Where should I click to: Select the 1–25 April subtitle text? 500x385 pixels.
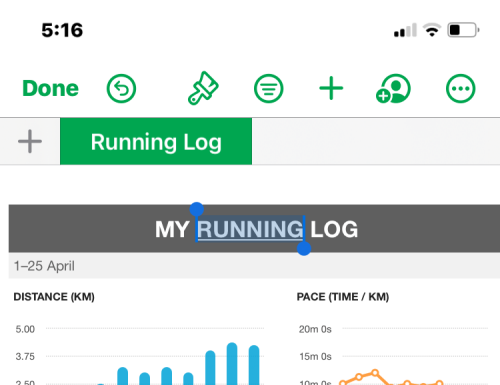click(44, 266)
